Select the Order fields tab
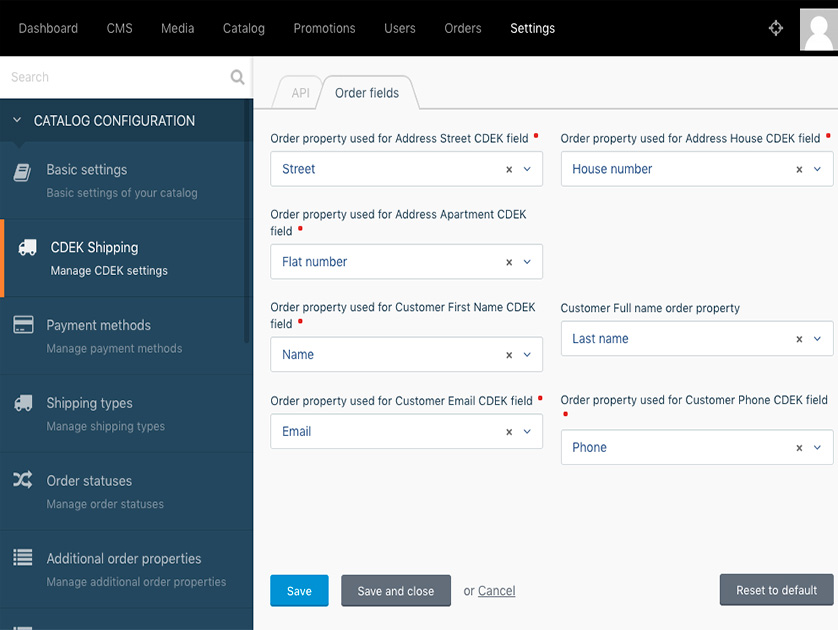Image resolution: width=838 pixels, height=630 pixels. pos(367,93)
